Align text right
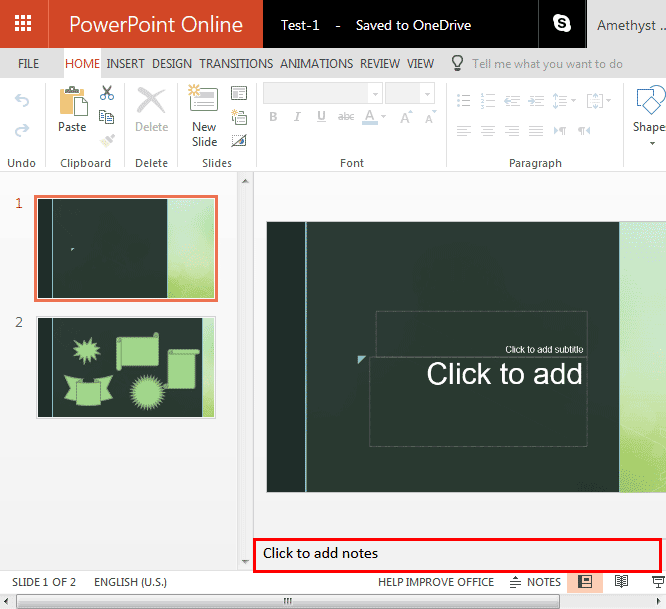Screen dimensions: 666x609 pos(512,131)
